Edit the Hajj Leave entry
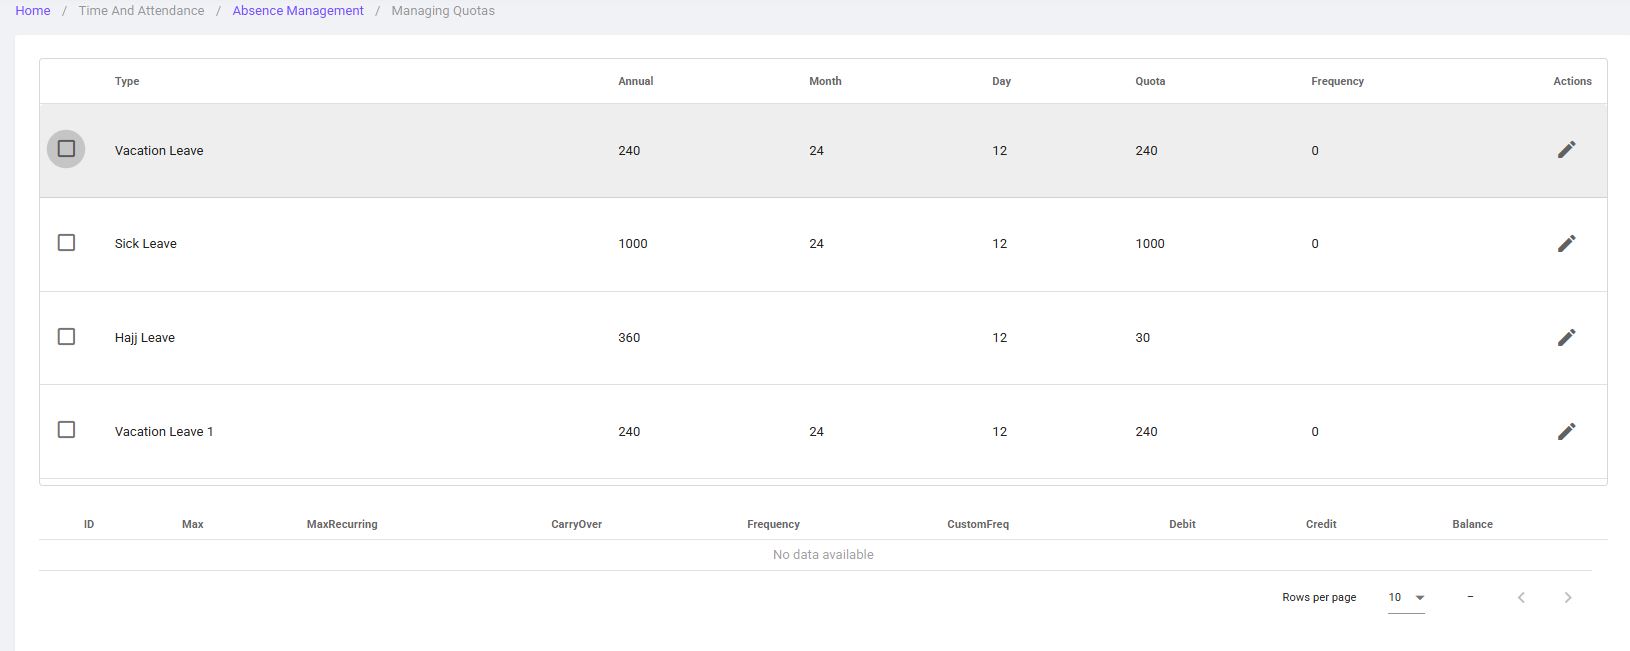The image size is (1630, 651). (1566, 337)
